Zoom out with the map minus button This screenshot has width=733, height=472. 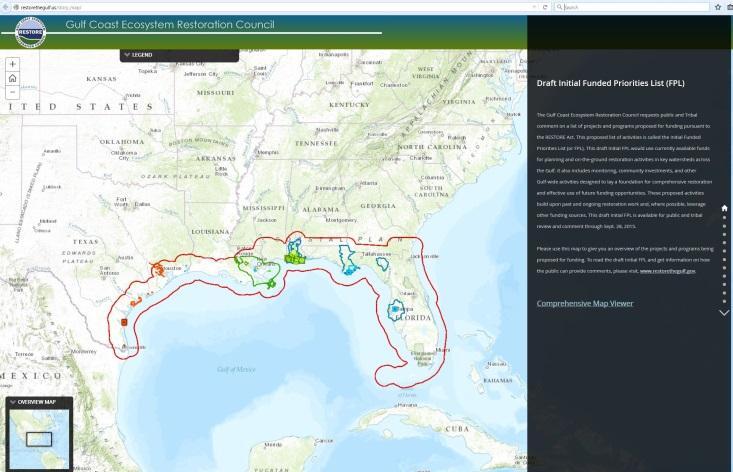(x=13, y=92)
